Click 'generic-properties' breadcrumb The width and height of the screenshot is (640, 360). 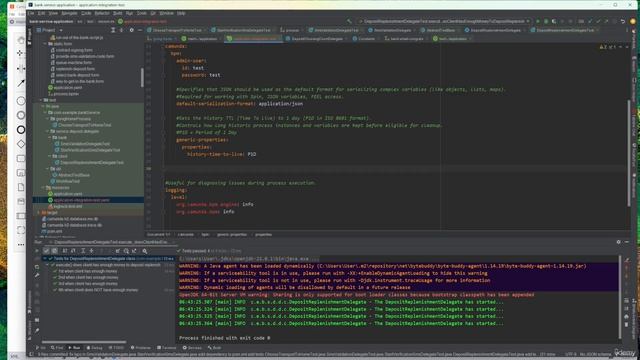point(232,235)
